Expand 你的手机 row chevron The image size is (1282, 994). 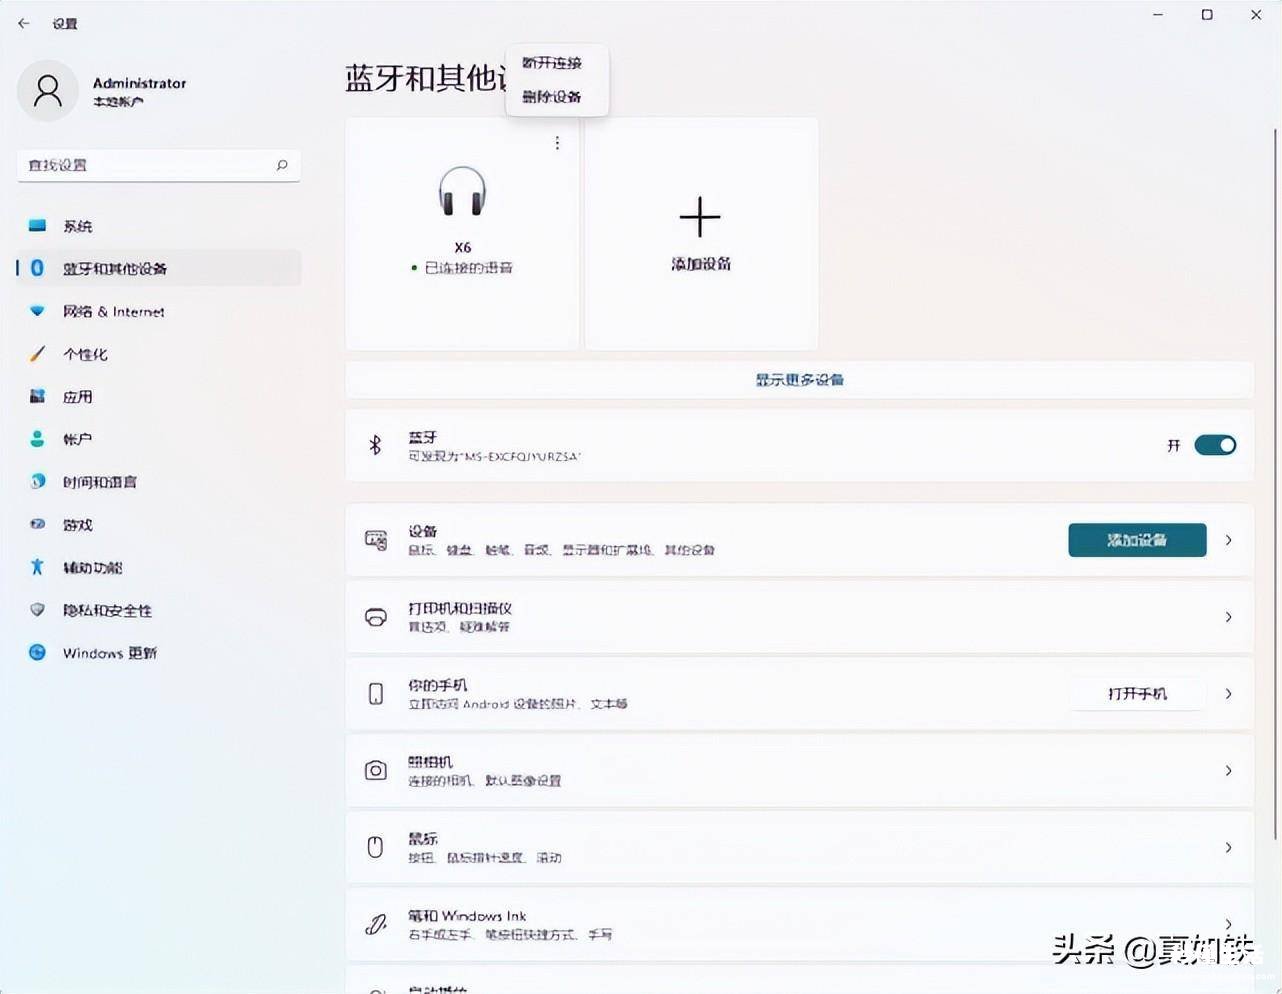tap(1228, 694)
